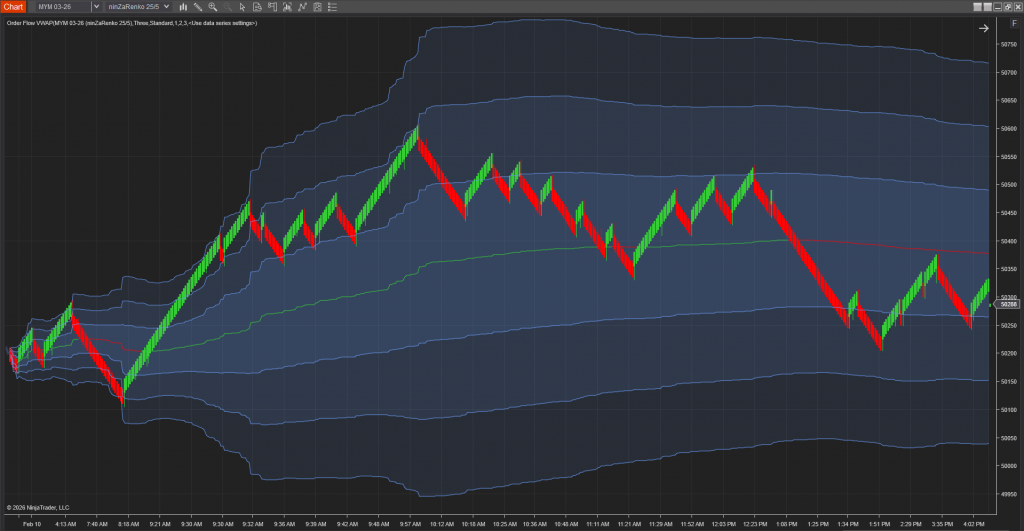Open the Data Box icon
The image size is (1024, 531).
click(x=270, y=7)
